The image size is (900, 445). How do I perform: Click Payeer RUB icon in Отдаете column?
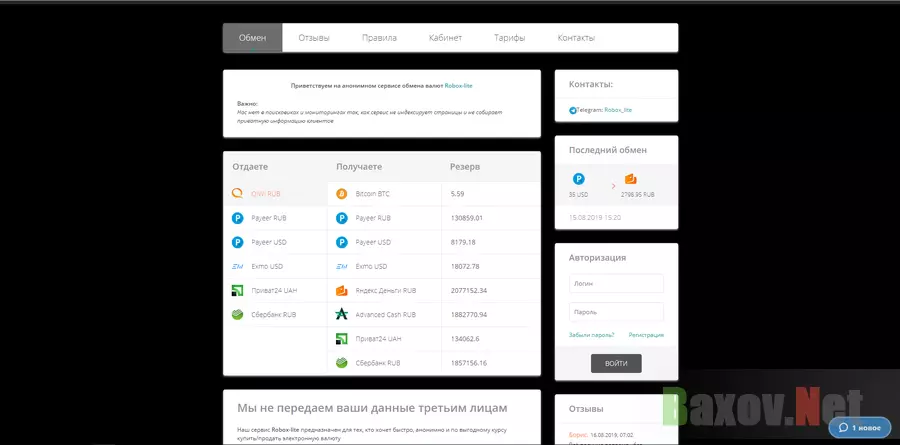pyautogui.click(x=237, y=218)
